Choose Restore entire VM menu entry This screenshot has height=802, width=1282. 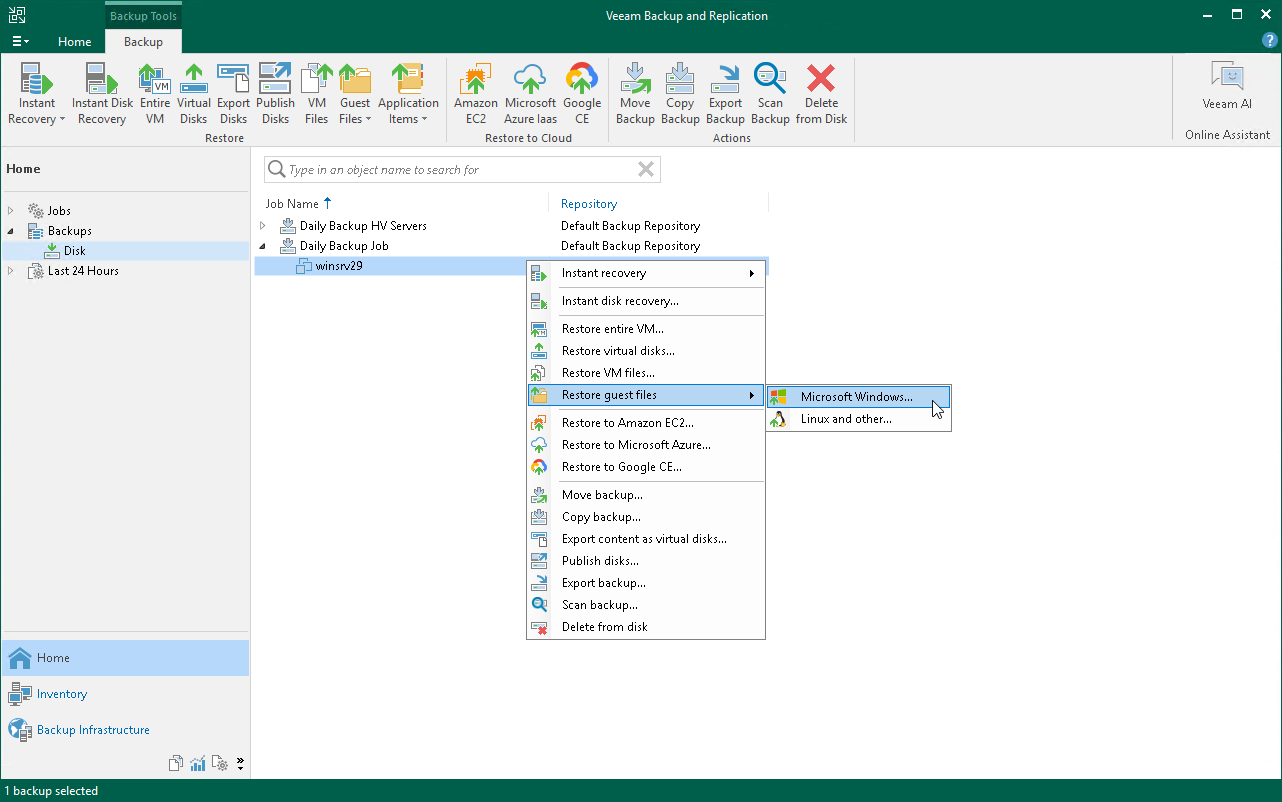[646, 329]
